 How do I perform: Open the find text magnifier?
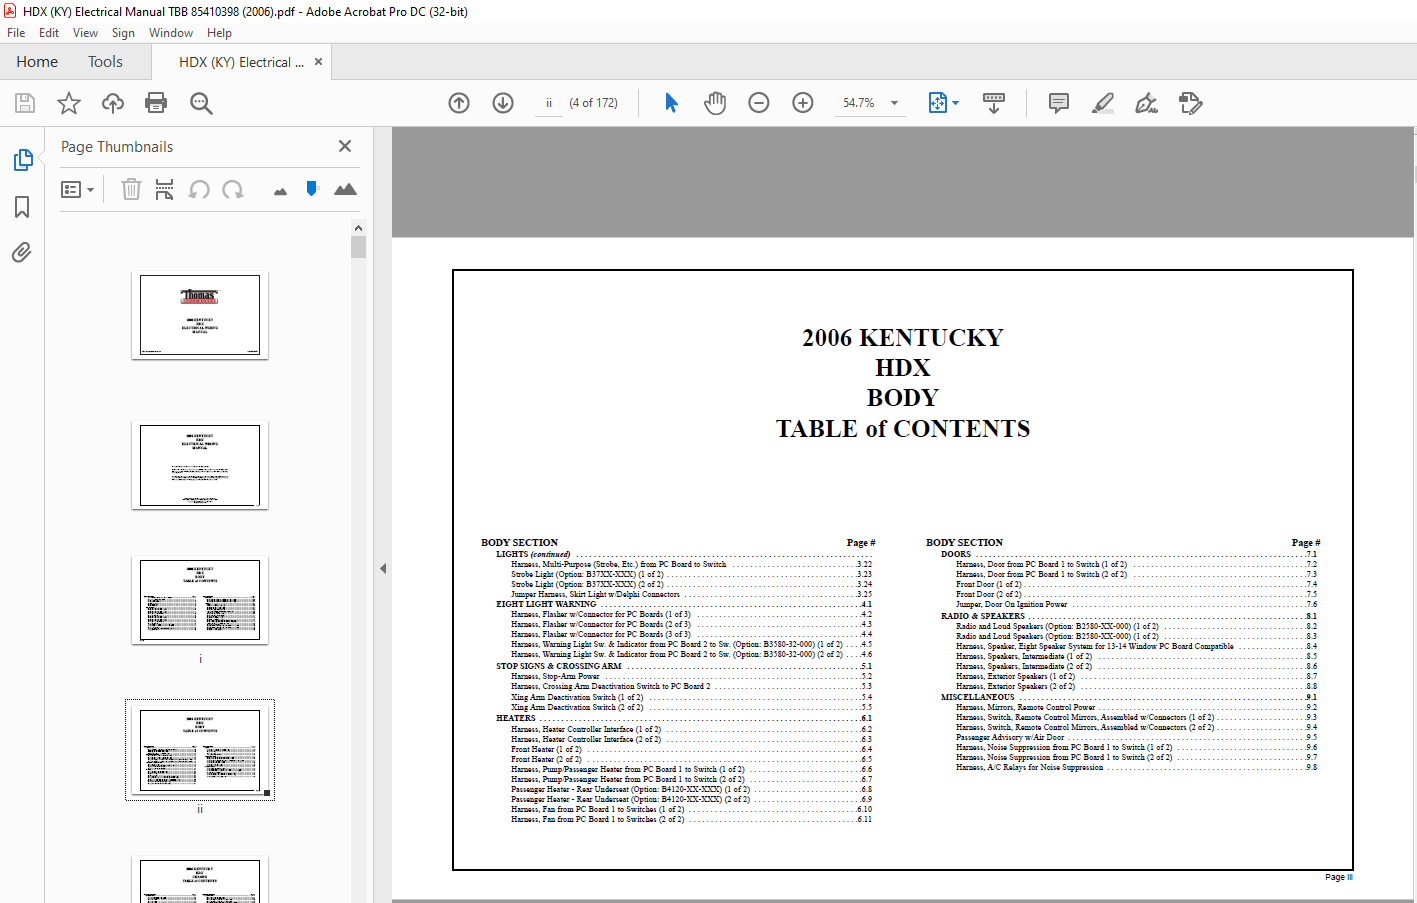coord(201,103)
